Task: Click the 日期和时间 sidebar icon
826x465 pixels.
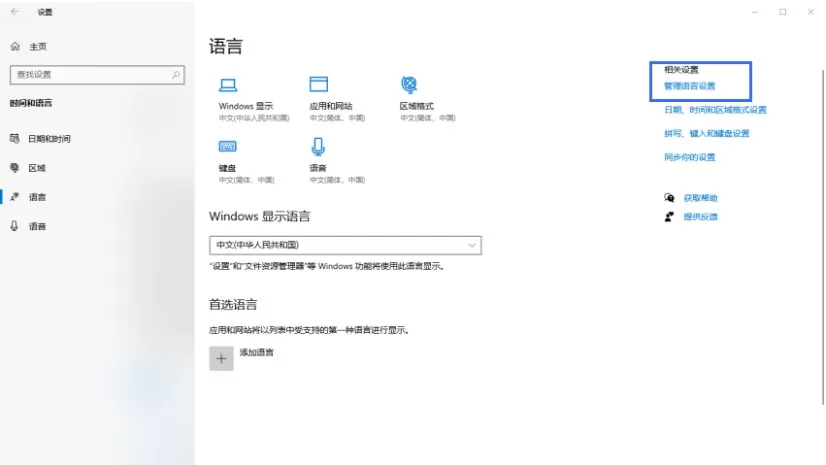Action: point(15,138)
